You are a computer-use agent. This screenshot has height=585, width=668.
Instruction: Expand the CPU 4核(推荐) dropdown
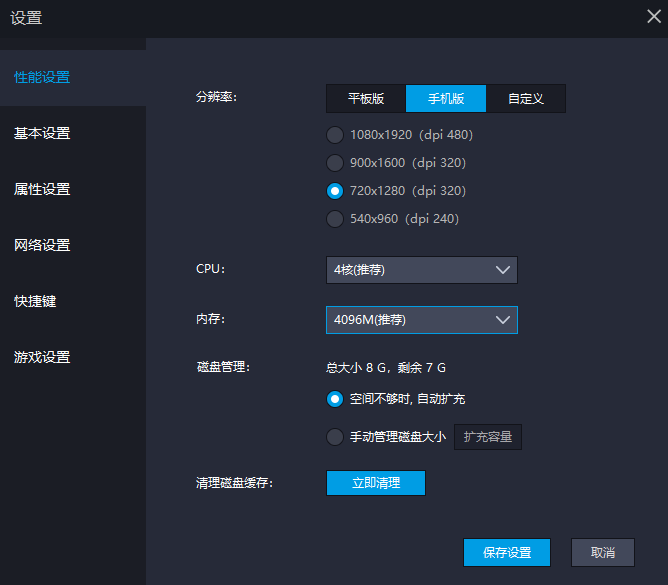point(421,270)
